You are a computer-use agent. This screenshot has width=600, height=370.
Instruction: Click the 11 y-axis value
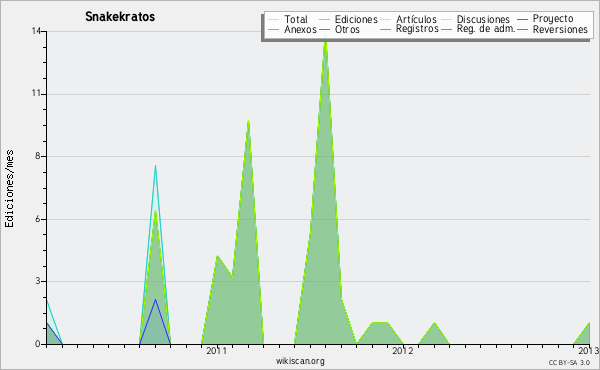click(x=36, y=94)
